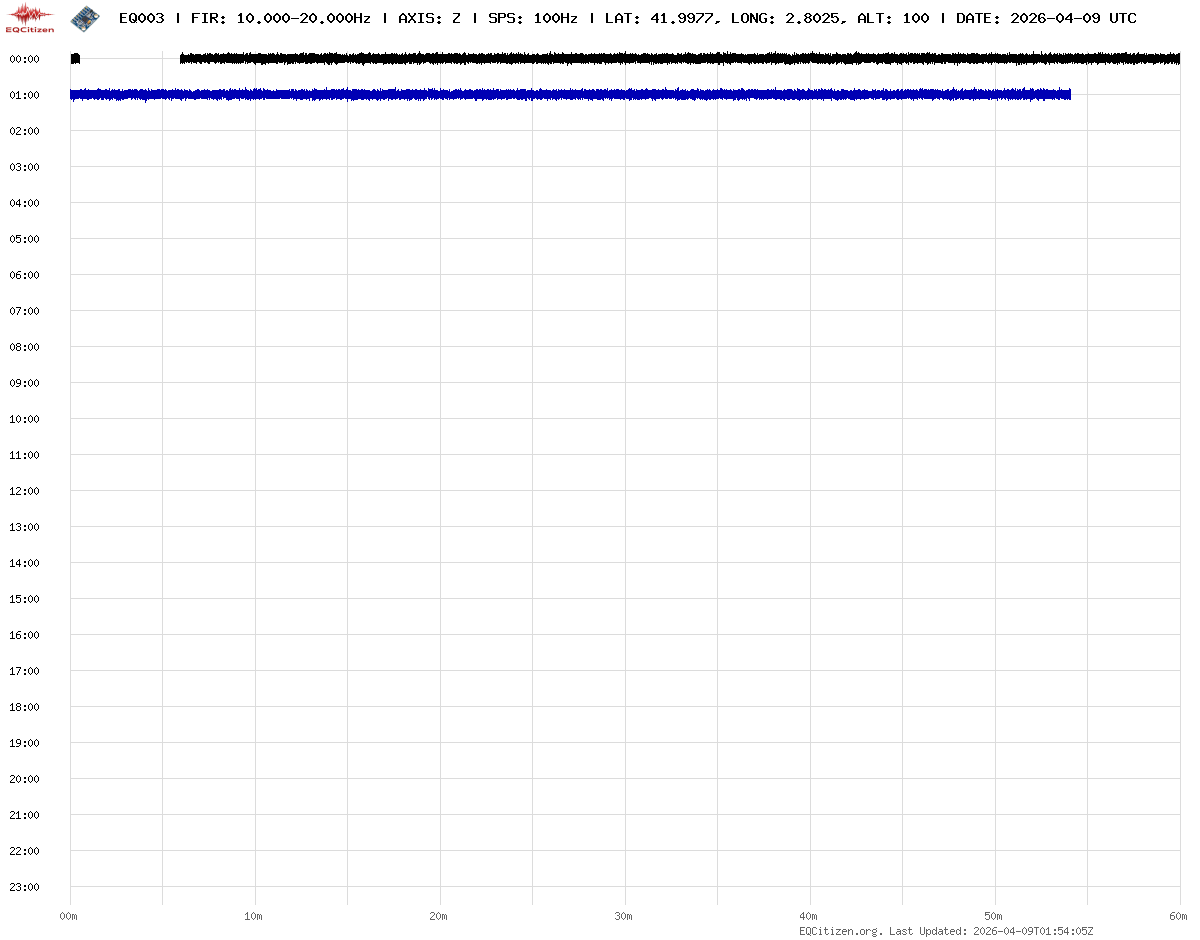
Task: Click the EQ003 station name in header
Action: coord(141,18)
